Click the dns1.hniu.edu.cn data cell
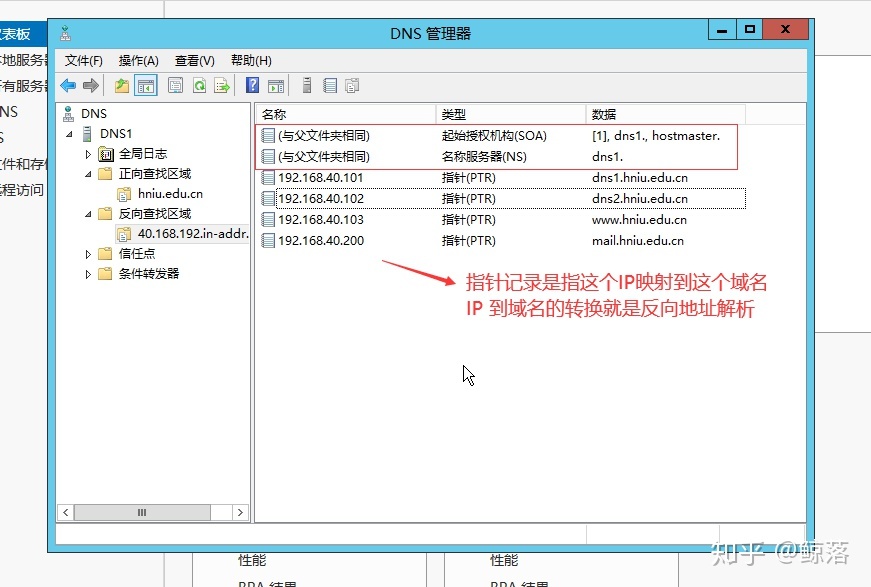The width and height of the screenshot is (871, 587). coord(640,178)
